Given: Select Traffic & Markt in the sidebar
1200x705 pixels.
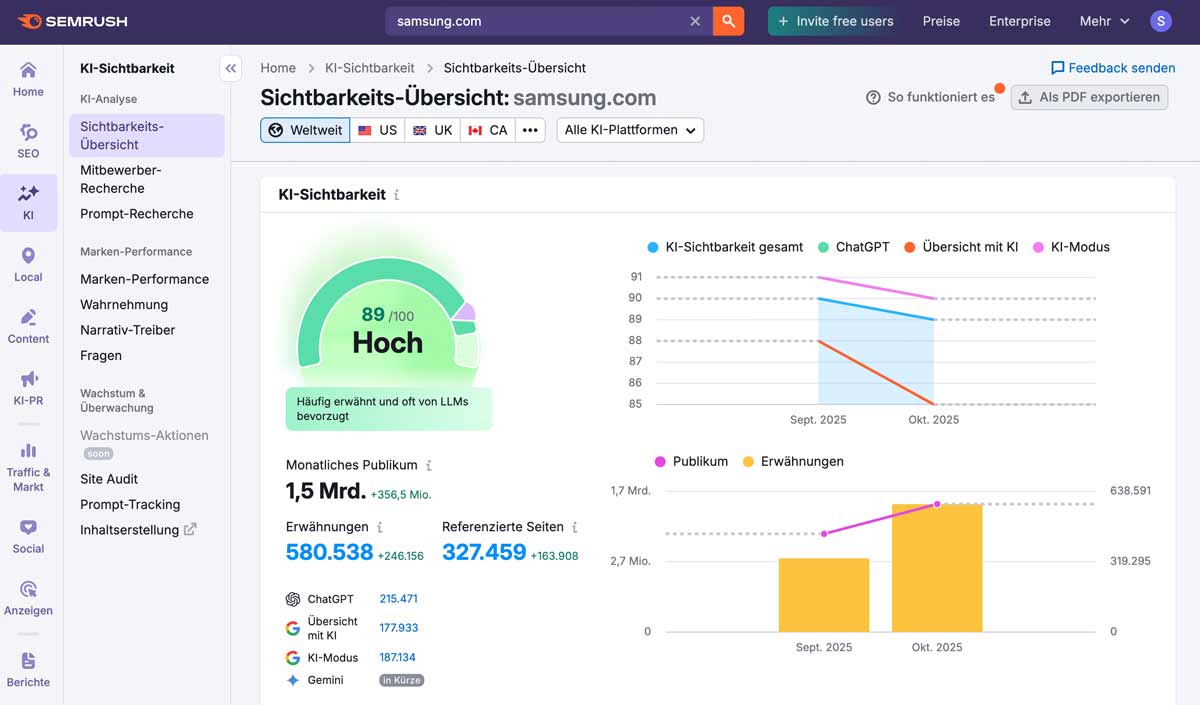Looking at the screenshot, I should pyautogui.click(x=28, y=463).
